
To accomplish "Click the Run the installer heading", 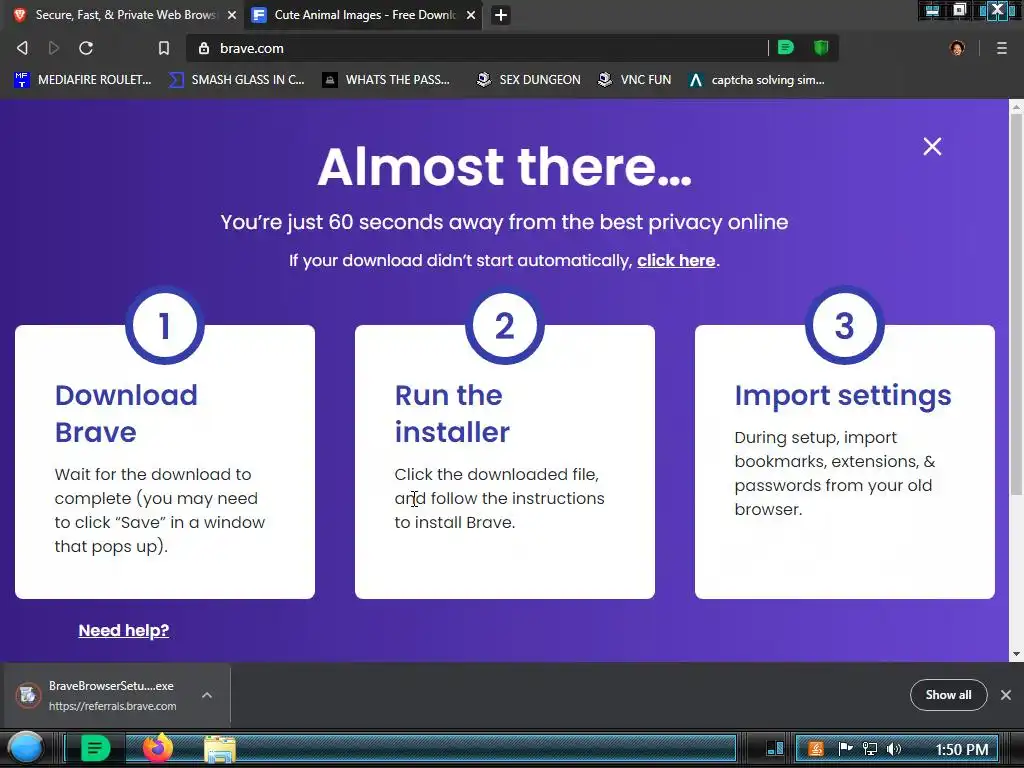I will (x=452, y=413).
